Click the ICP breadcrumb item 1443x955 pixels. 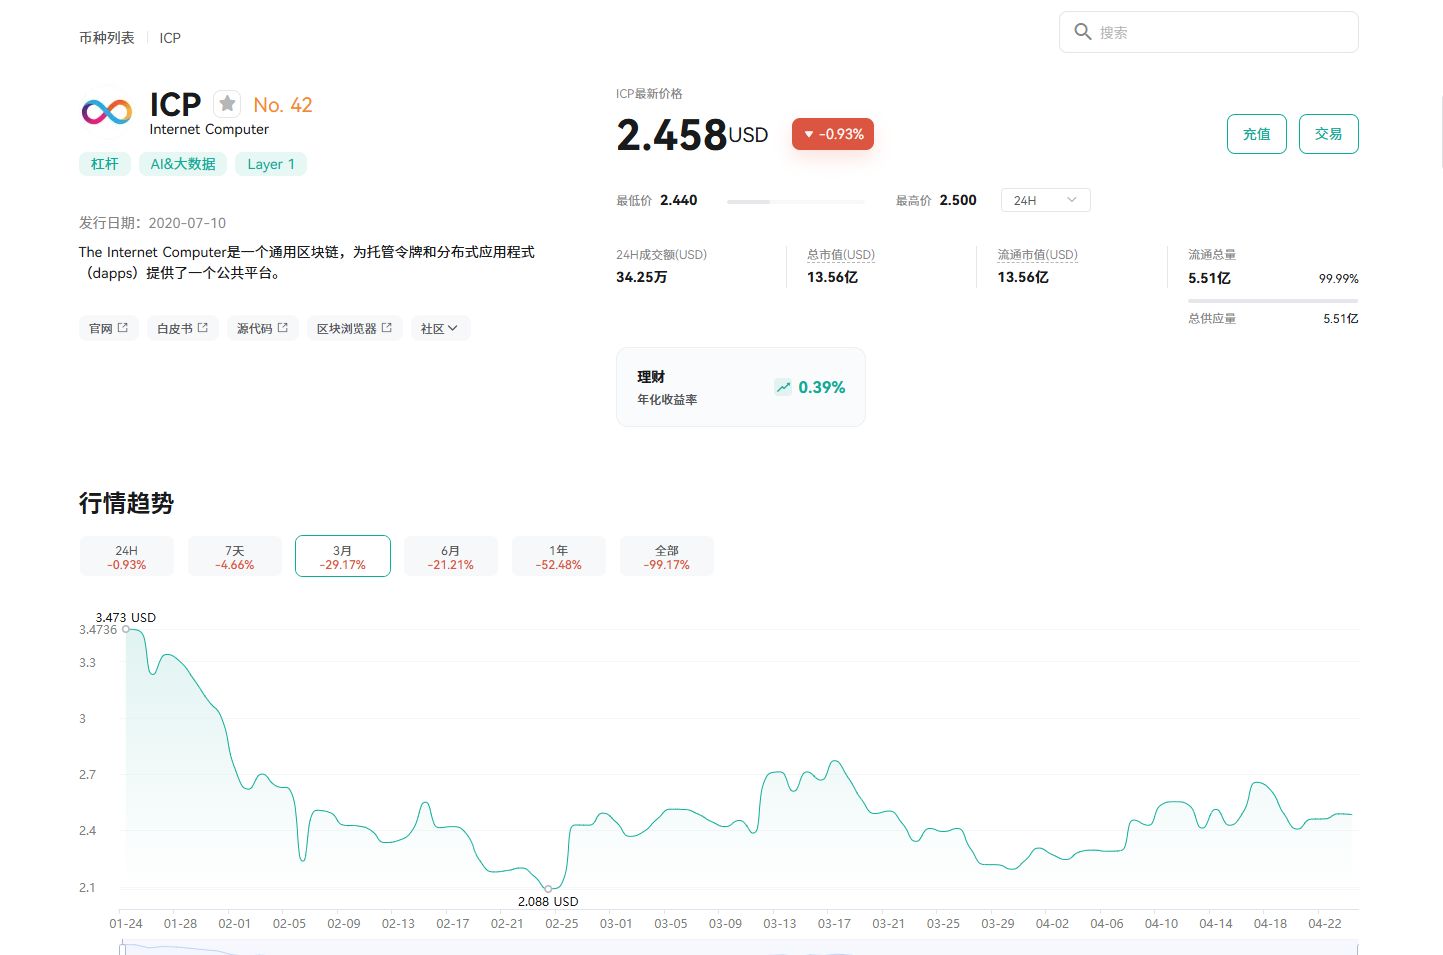click(170, 38)
